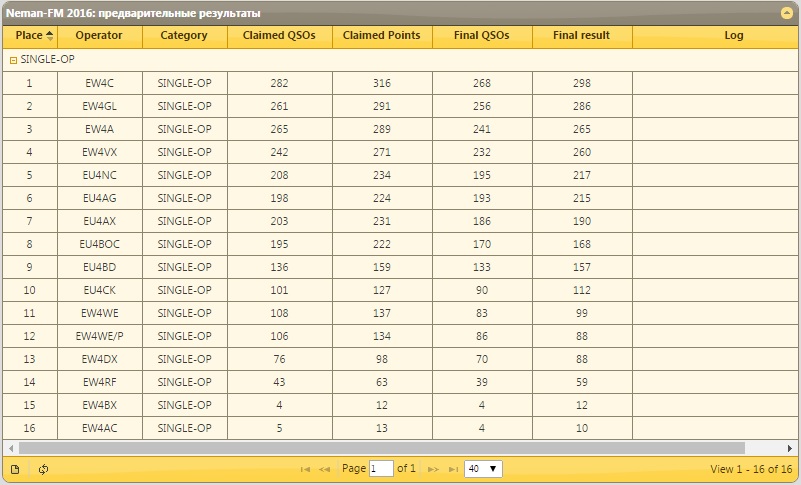801x485 pixels.
Task: Open the rows-per-page dropdown showing 40
Action: (483, 469)
